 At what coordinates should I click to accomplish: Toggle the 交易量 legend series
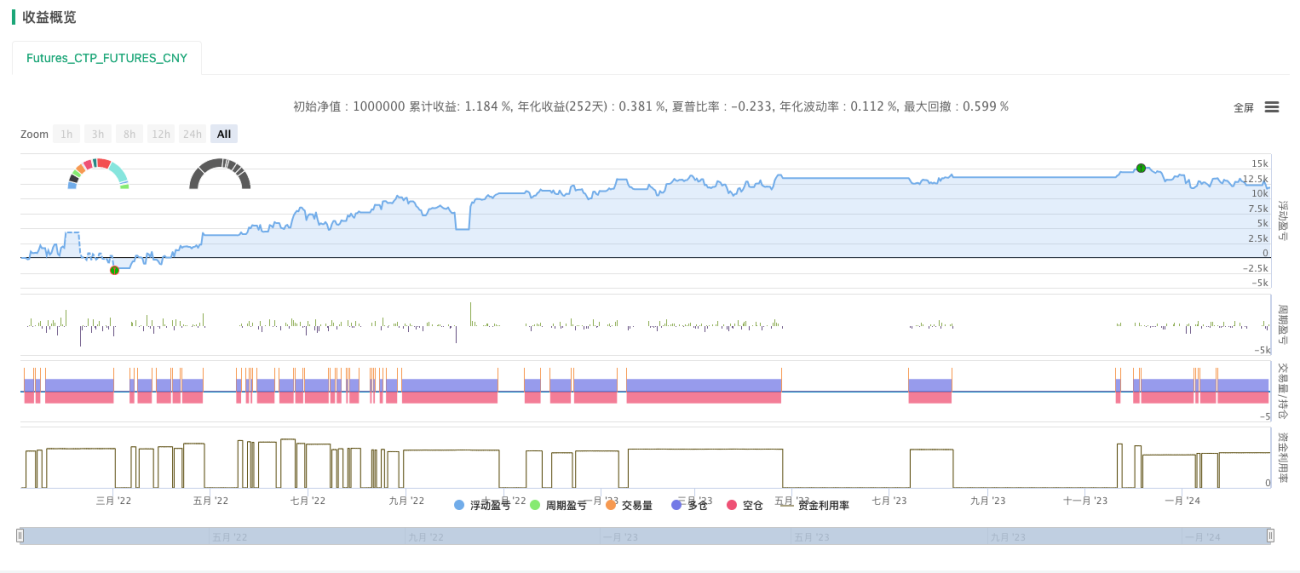629,506
